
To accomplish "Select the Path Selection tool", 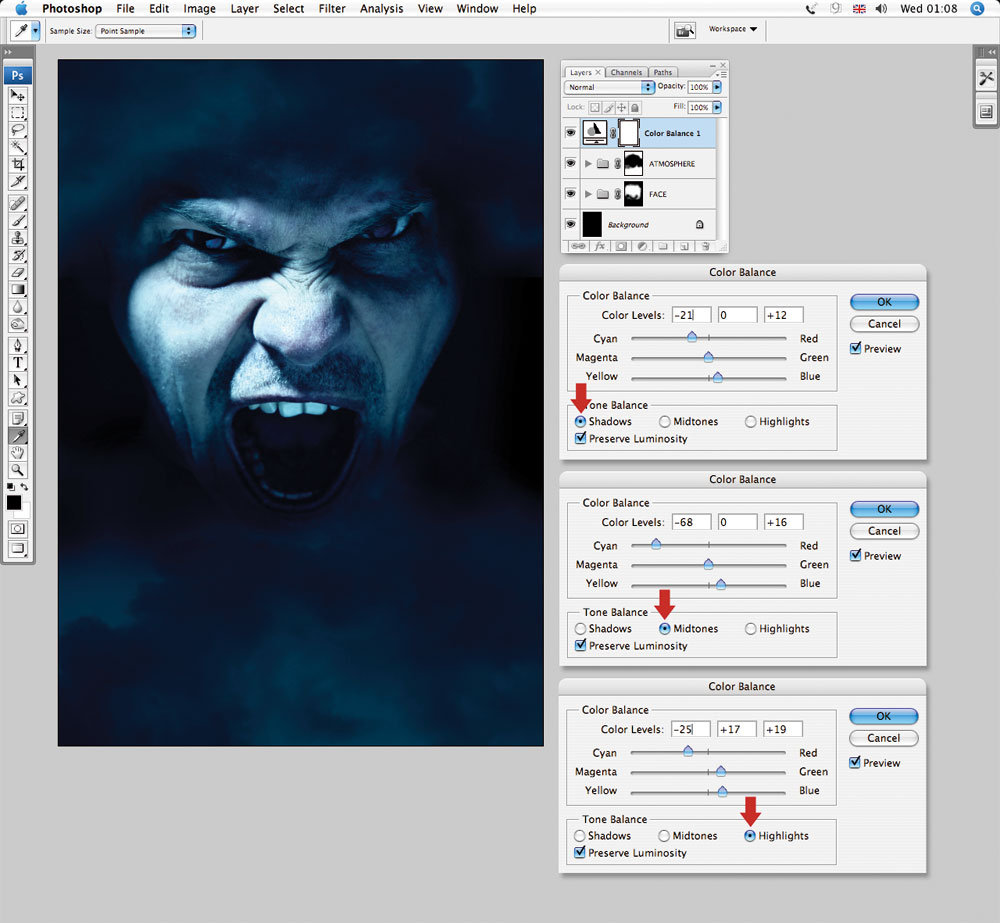I will coord(18,380).
